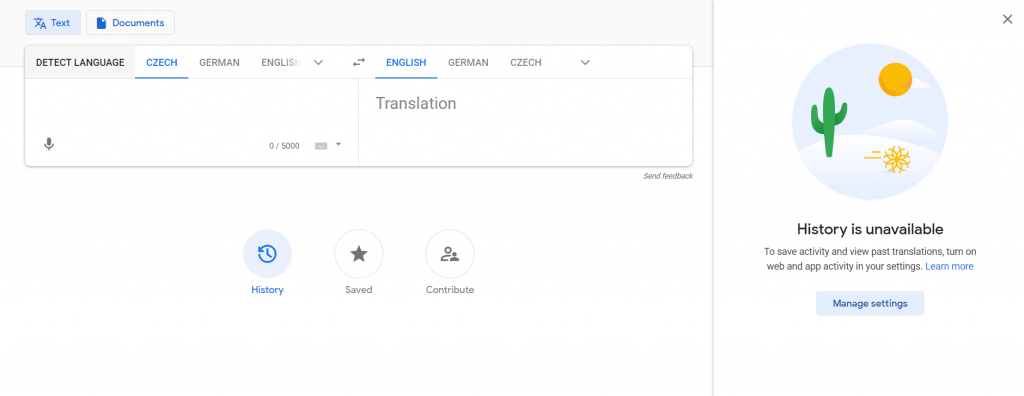This screenshot has height=396, width=1024.
Task: Switch to Documents translation mode
Action: click(130, 23)
